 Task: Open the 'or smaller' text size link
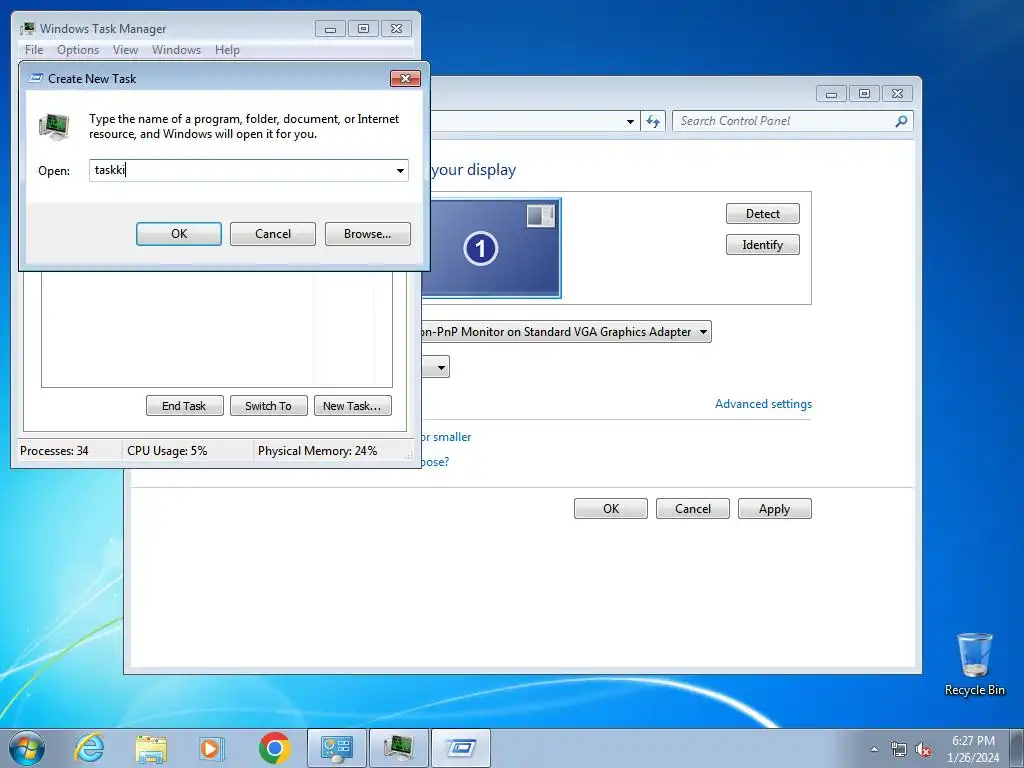pyautogui.click(x=446, y=437)
